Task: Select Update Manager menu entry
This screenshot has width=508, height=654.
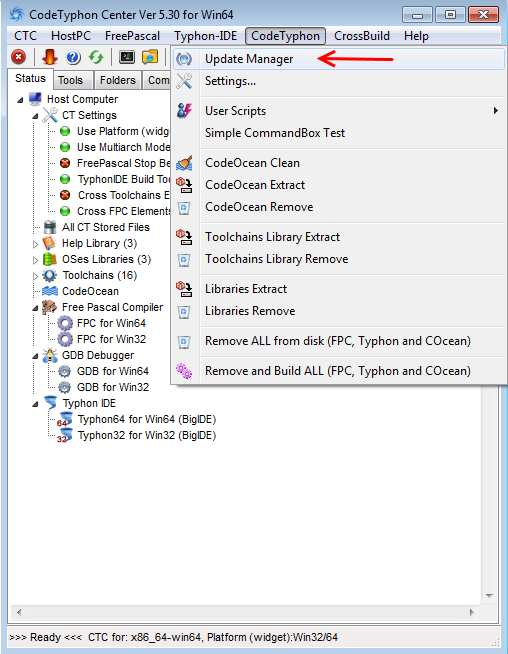Action: pos(339,59)
